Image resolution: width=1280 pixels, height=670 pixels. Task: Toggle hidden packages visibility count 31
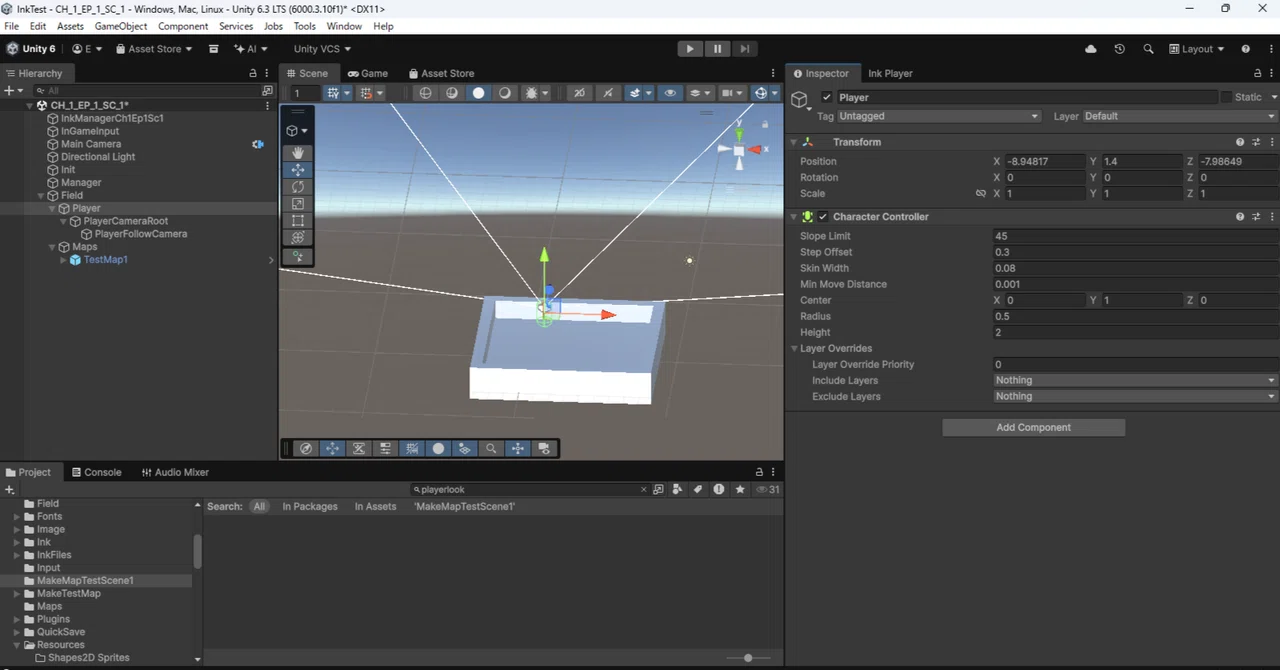click(768, 490)
